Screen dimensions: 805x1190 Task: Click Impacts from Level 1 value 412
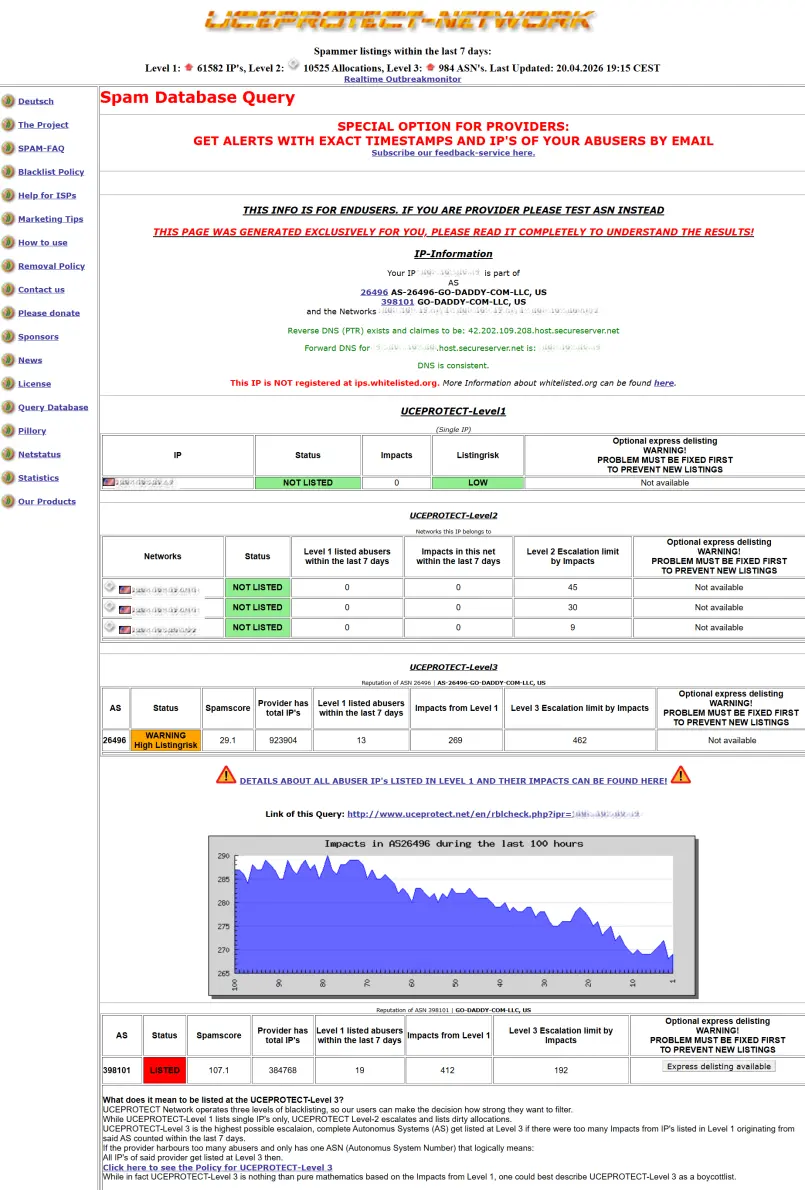click(x=448, y=1070)
